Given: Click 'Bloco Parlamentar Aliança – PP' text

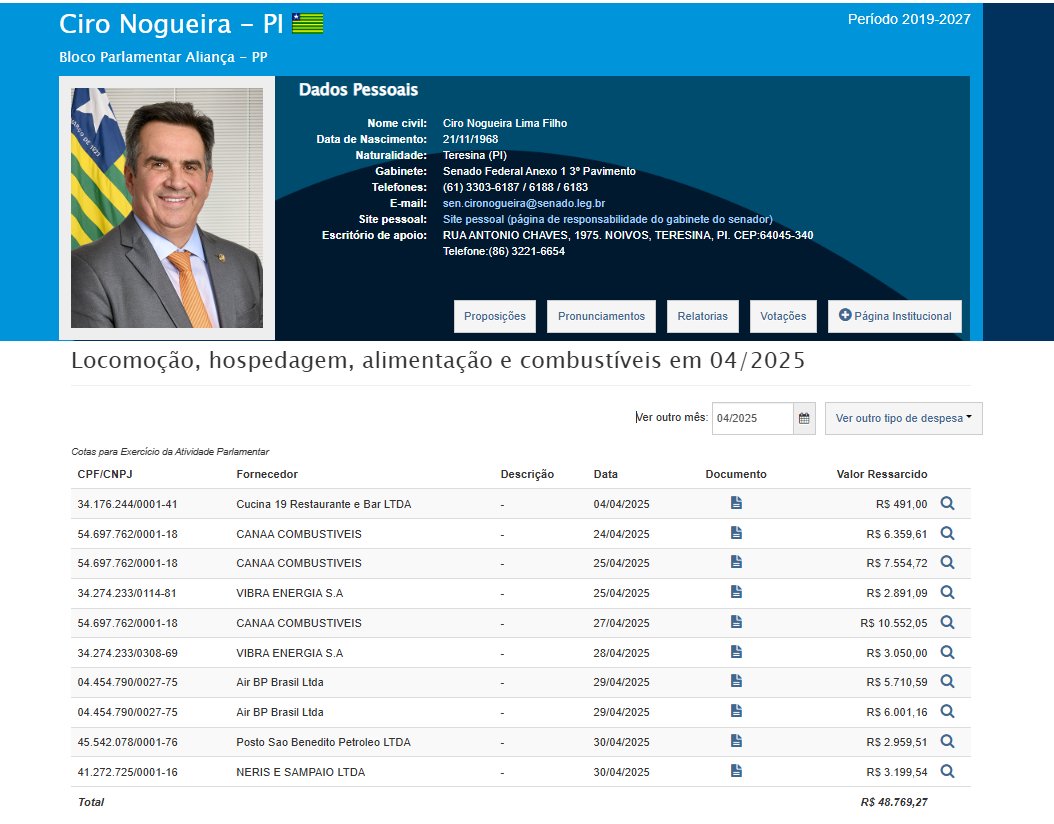Looking at the screenshot, I should [x=163, y=57].
